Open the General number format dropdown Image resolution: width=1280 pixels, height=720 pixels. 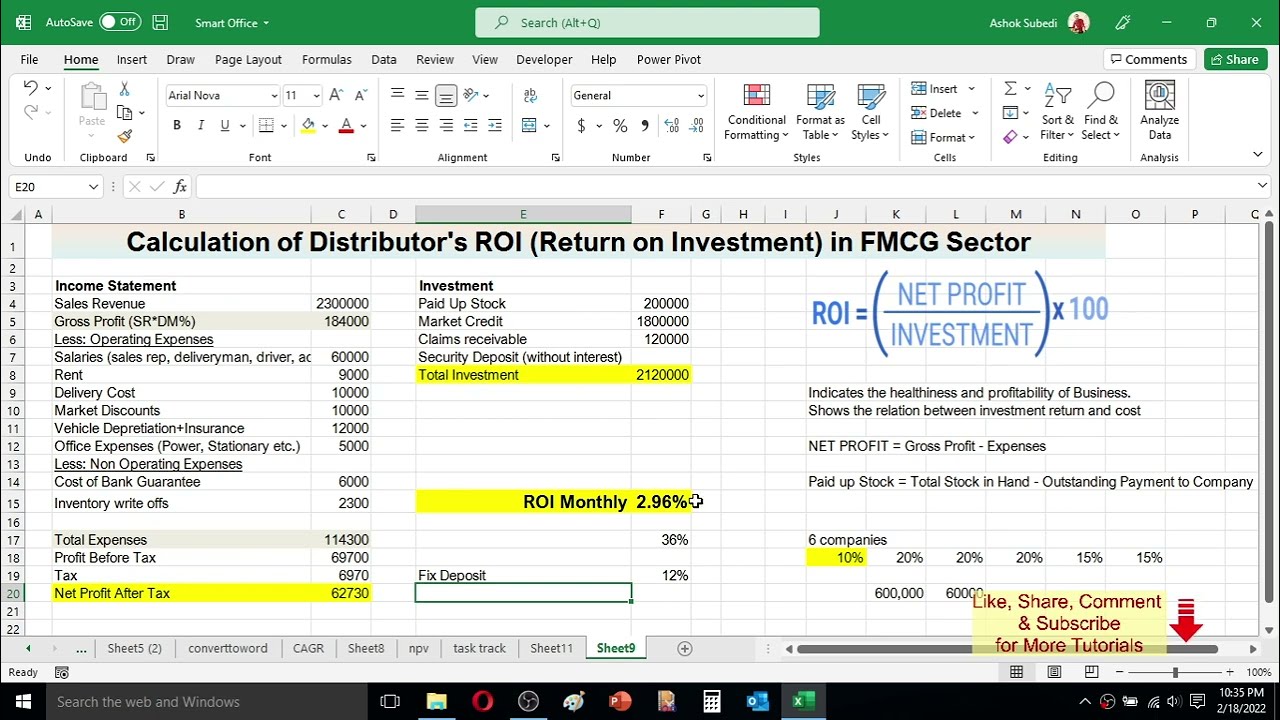click(x=700, y=96)
